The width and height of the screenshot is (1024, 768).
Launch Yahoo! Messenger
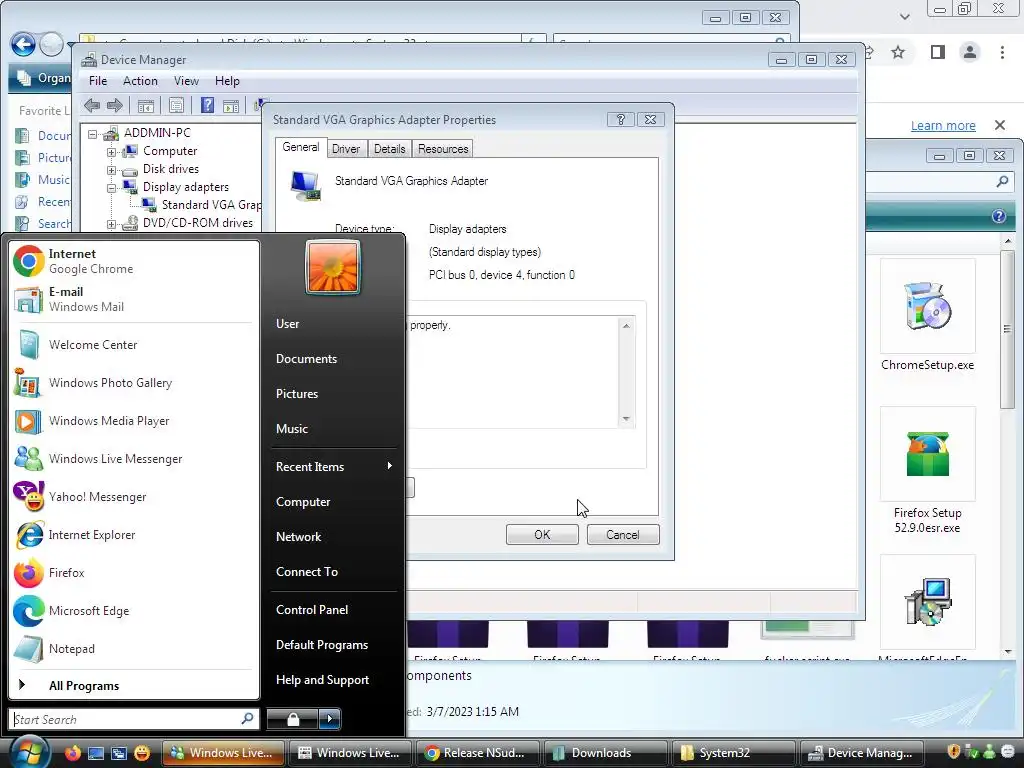(x=134, y=496)
